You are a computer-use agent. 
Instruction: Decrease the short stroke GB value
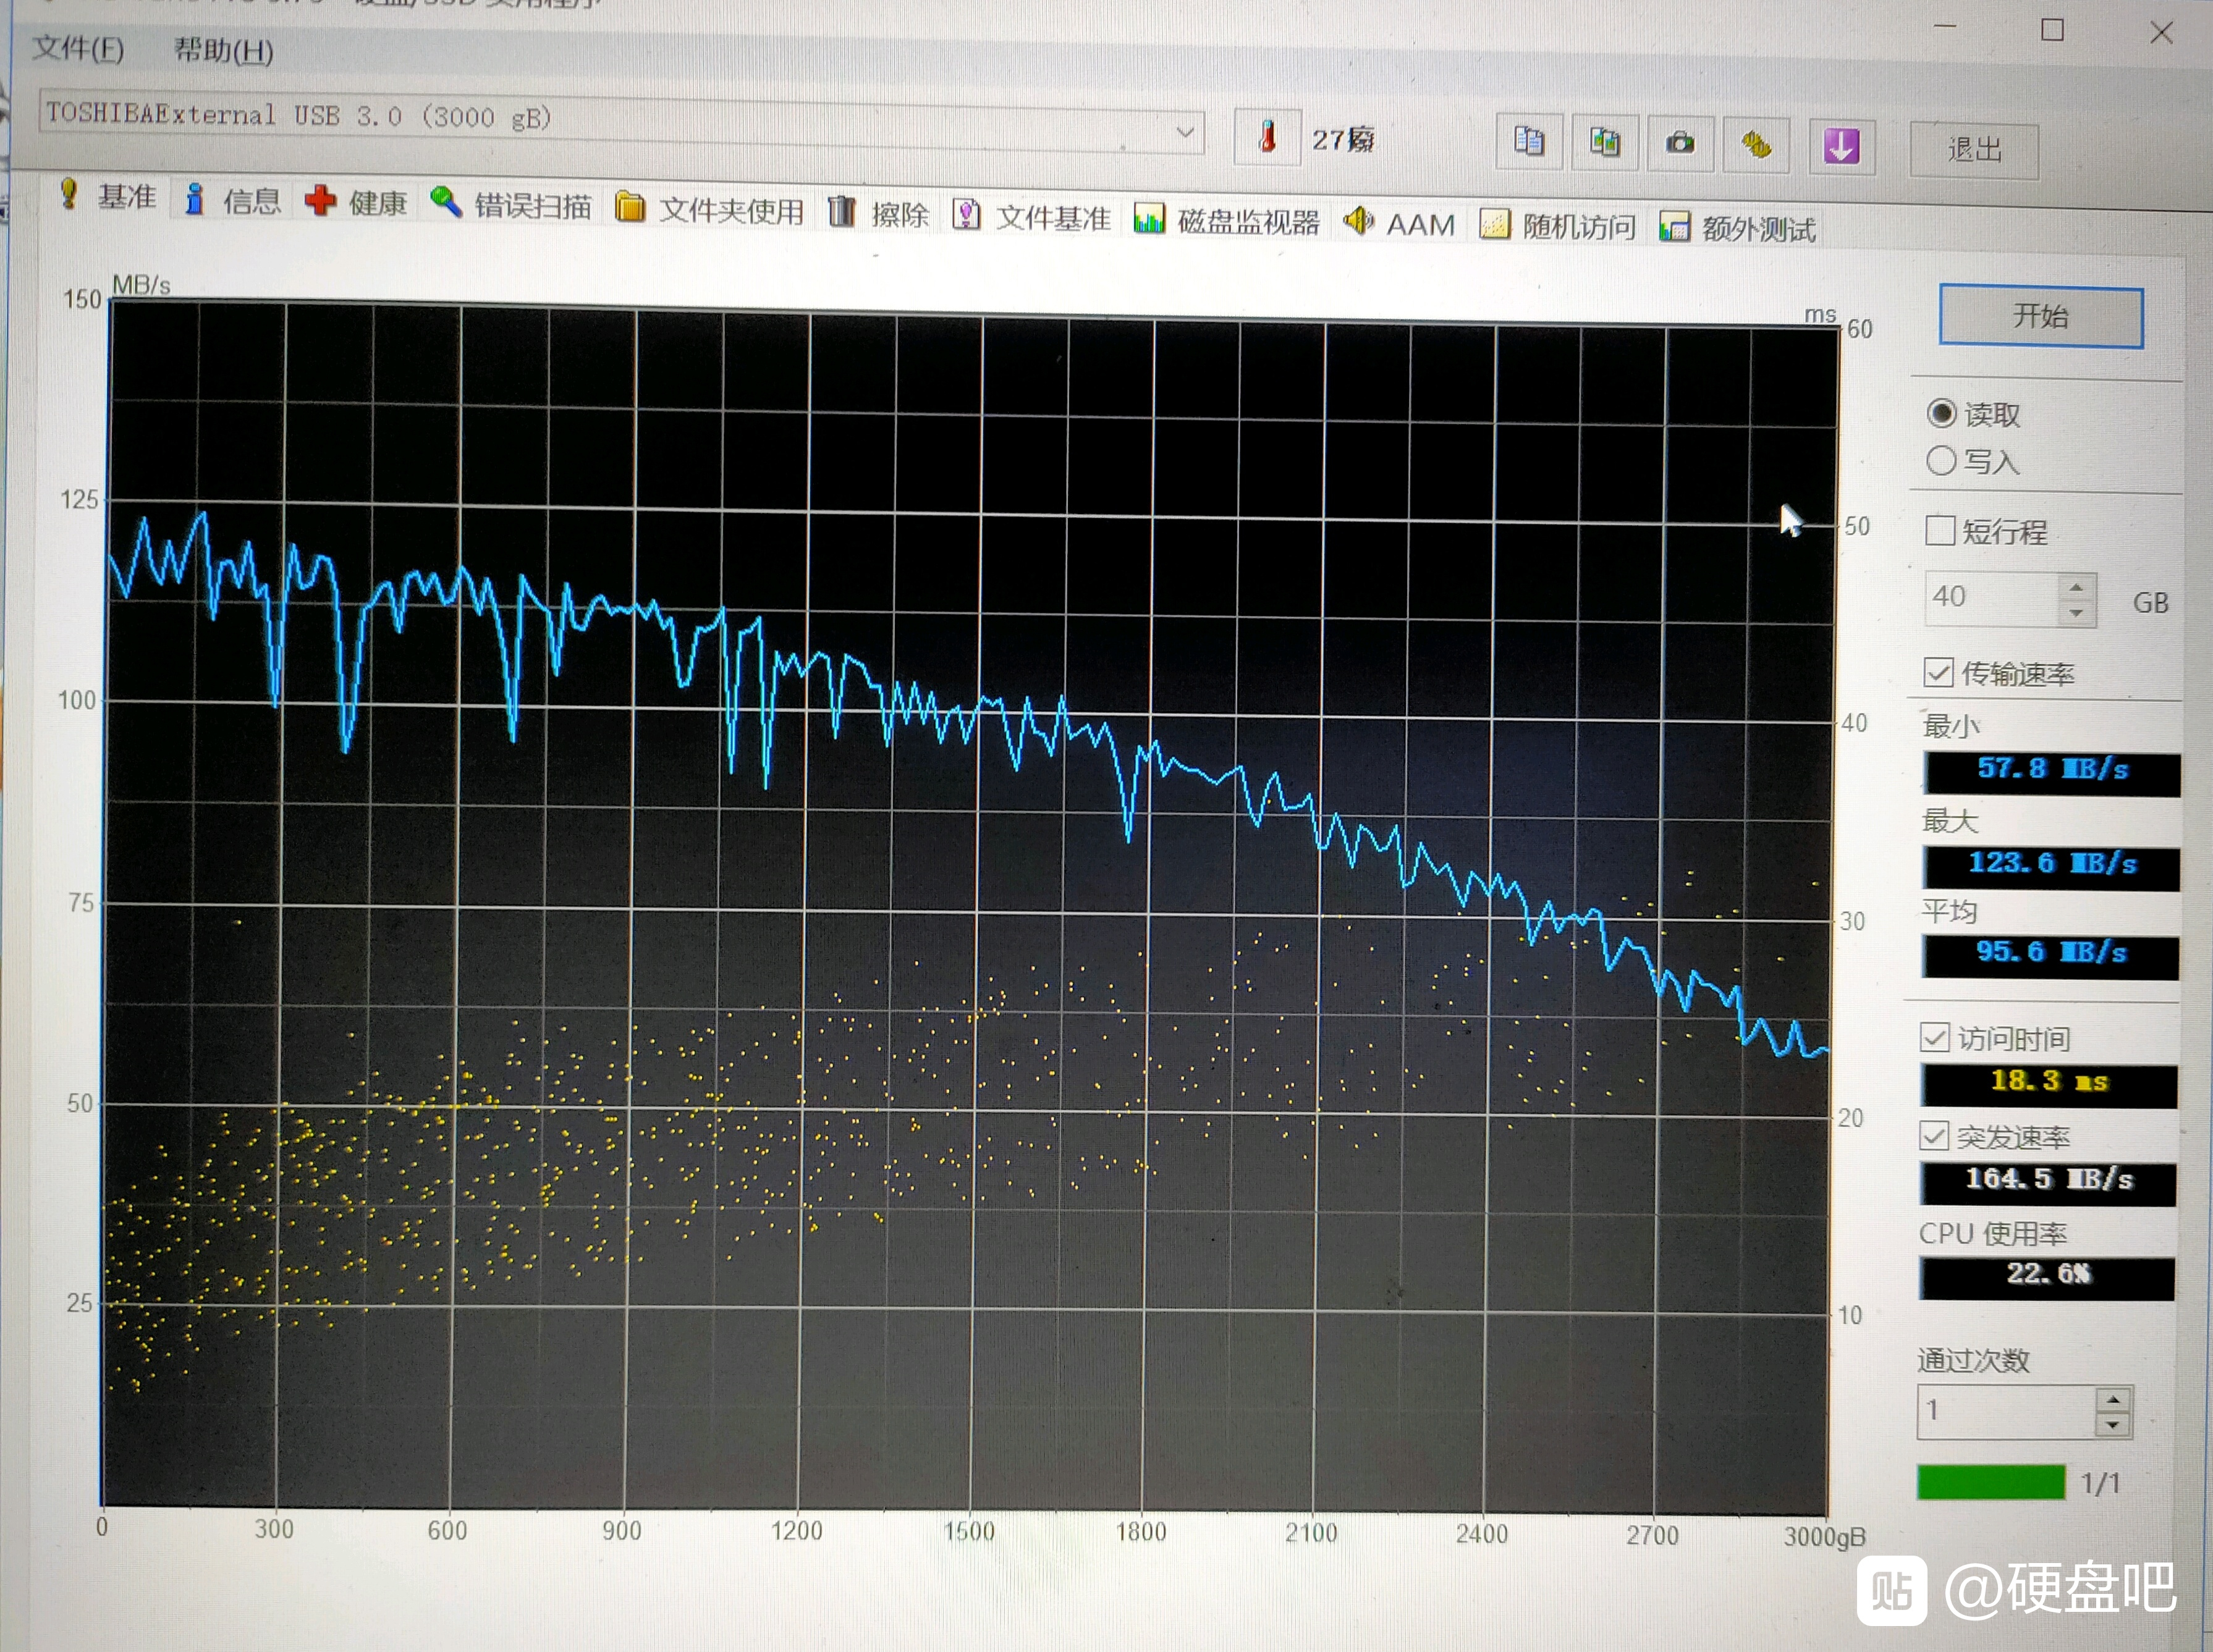pyautogui.click(x=2077, y=612)
